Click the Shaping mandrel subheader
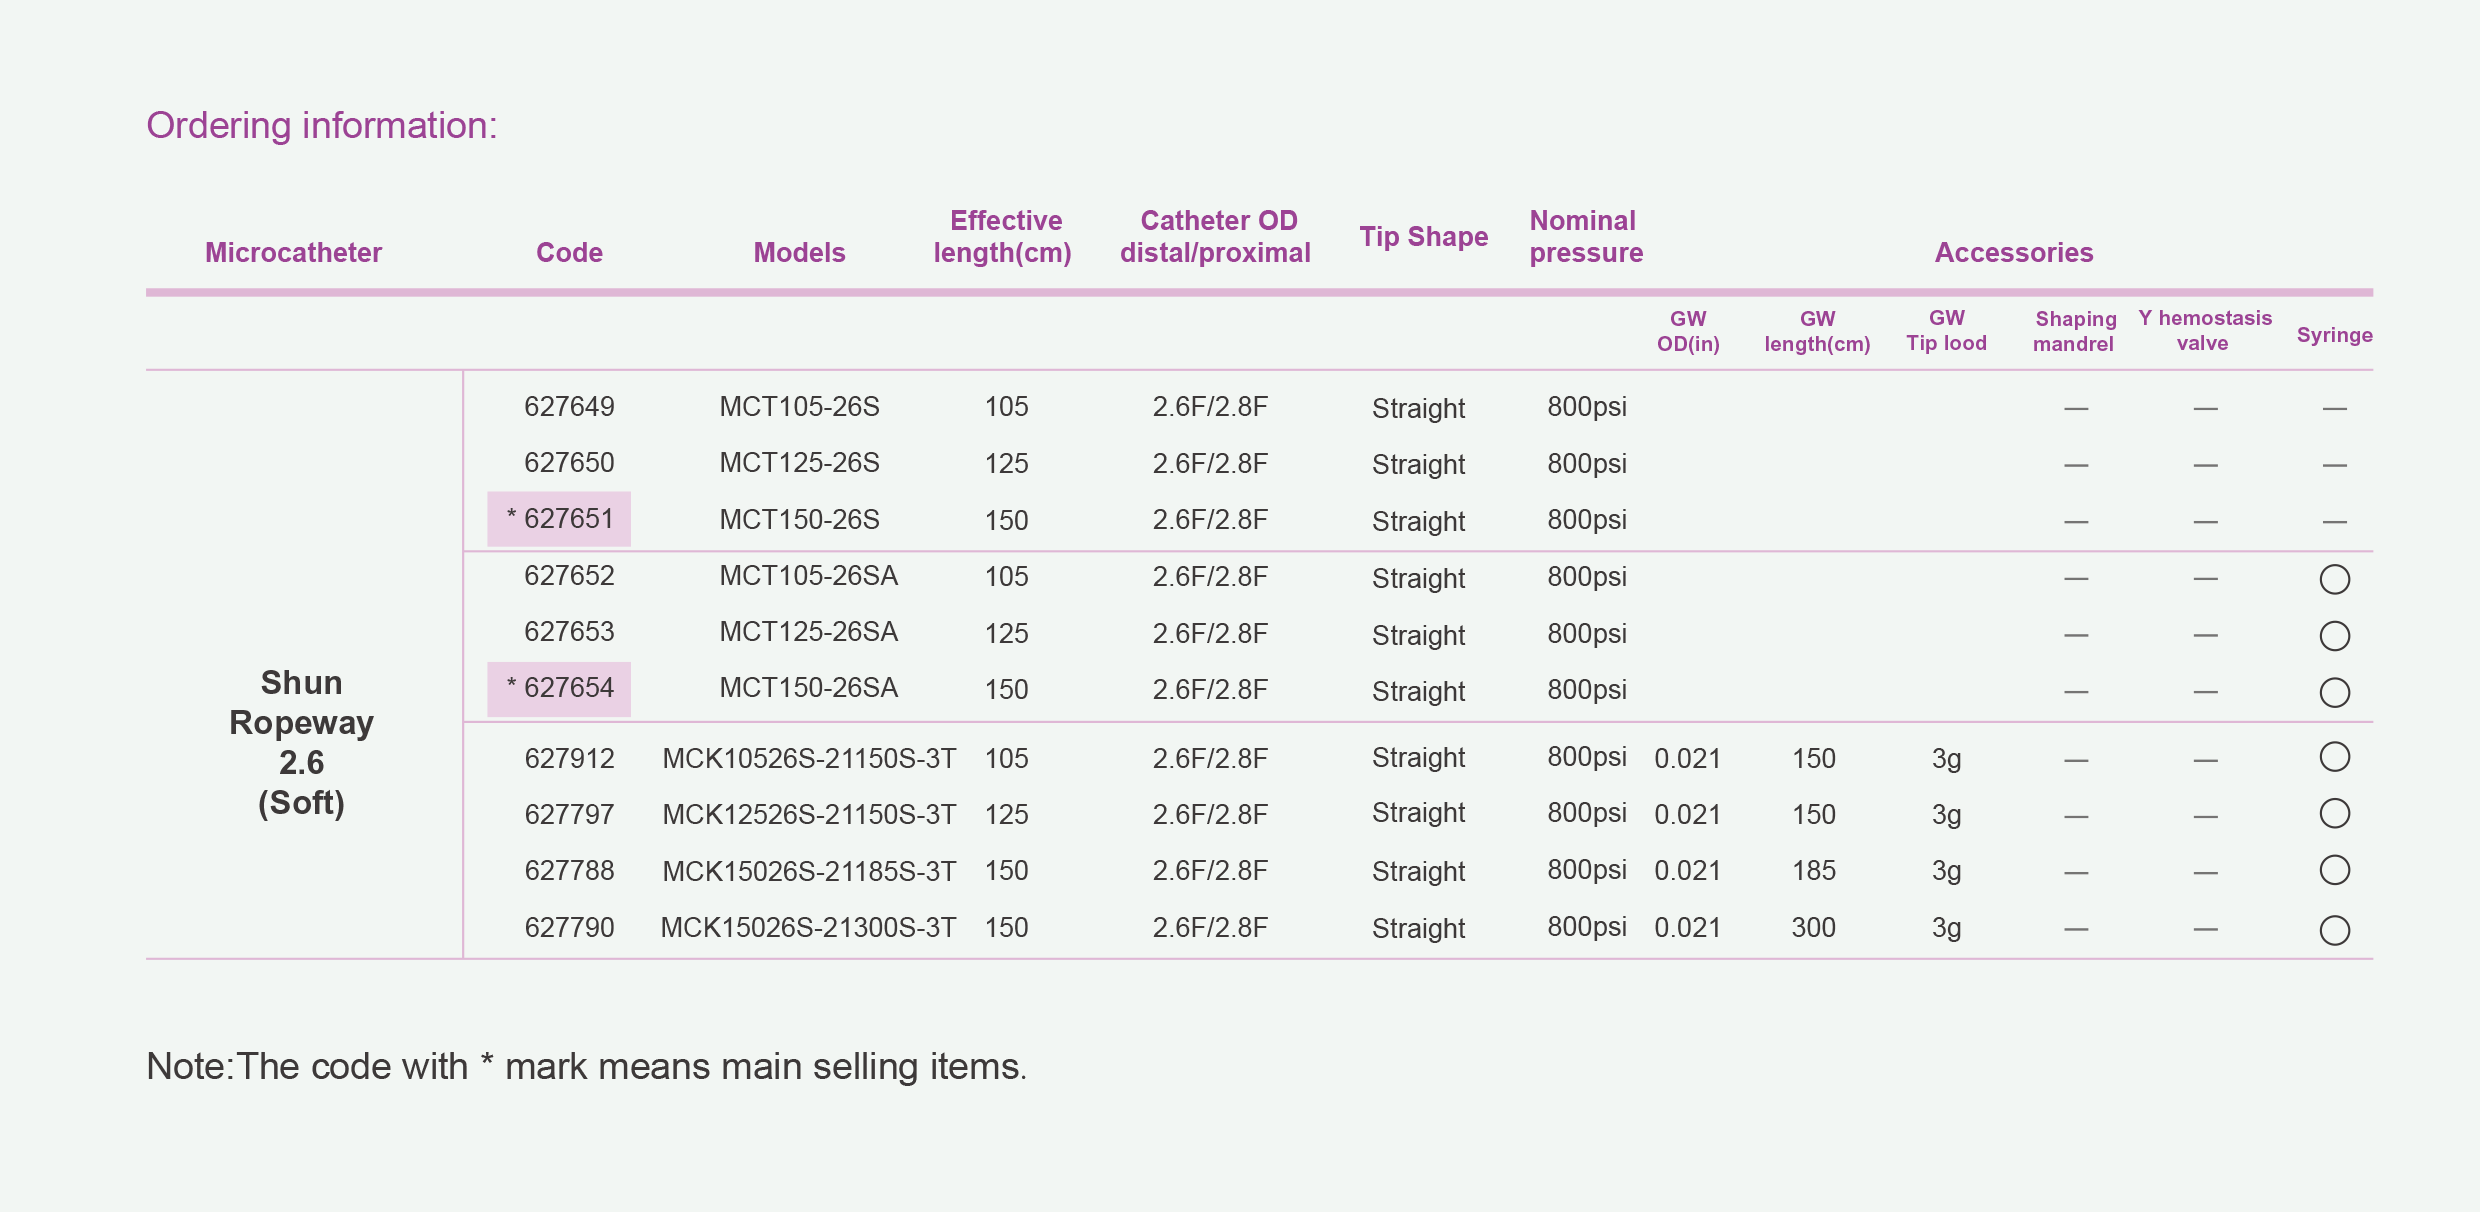 coord(2074,331)
